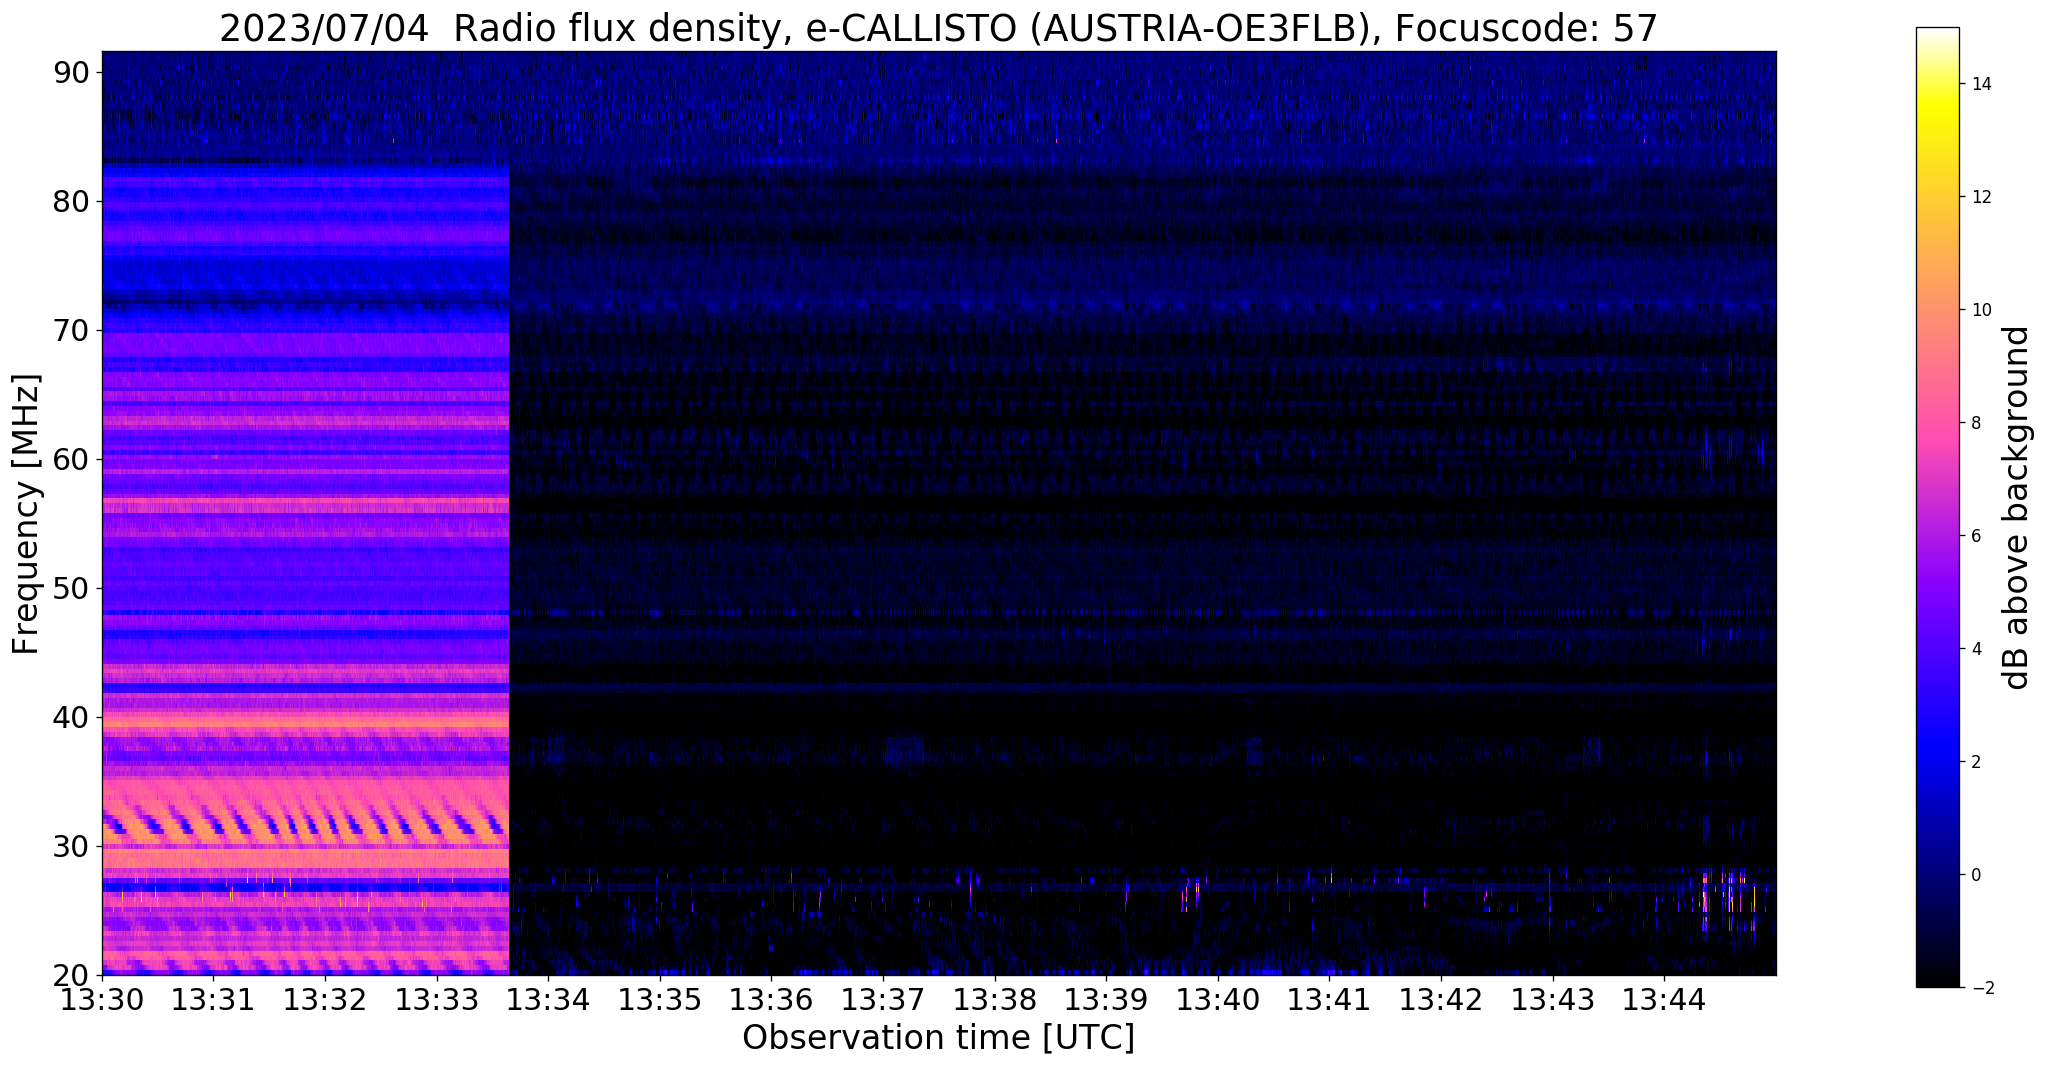The width and height of the screenshot is (2047, 1067).
Task: Click the 30 MHz frequency tick label
Action: 71,847
